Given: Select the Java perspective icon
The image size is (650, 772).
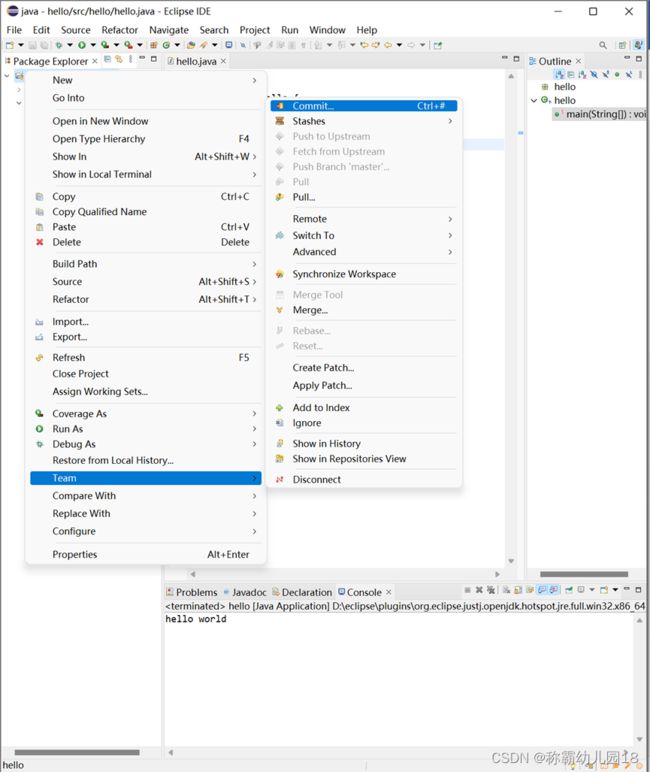Looking at the screenshot, I should pyautogui.click(x=638, y=45).
